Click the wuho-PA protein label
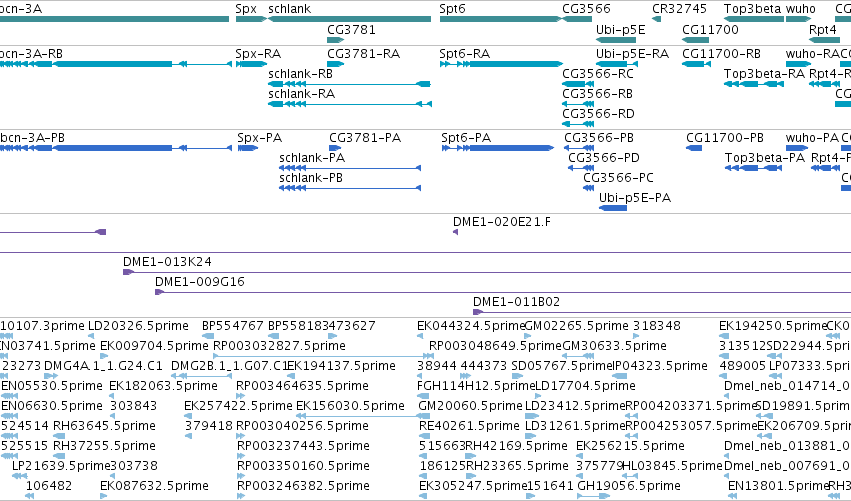851x501 pixels. (812, 138)
